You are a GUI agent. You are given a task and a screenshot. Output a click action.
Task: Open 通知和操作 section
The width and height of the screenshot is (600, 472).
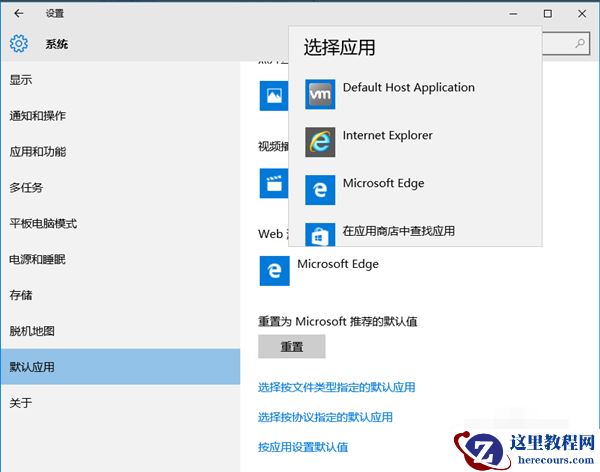pyautogui.click(x=120, y=116)
